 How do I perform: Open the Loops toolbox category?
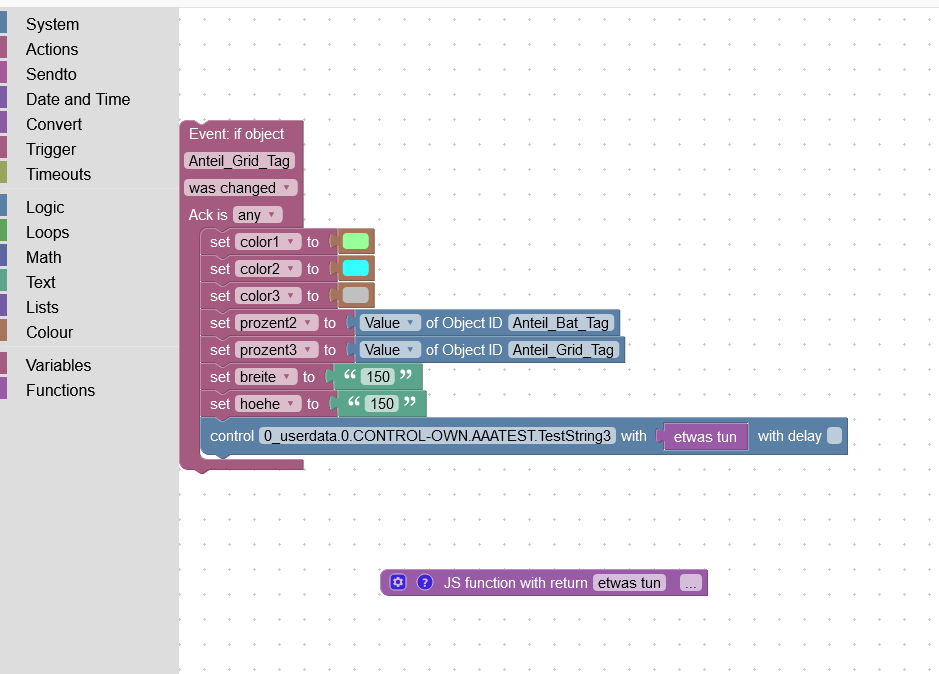(47, 233)
